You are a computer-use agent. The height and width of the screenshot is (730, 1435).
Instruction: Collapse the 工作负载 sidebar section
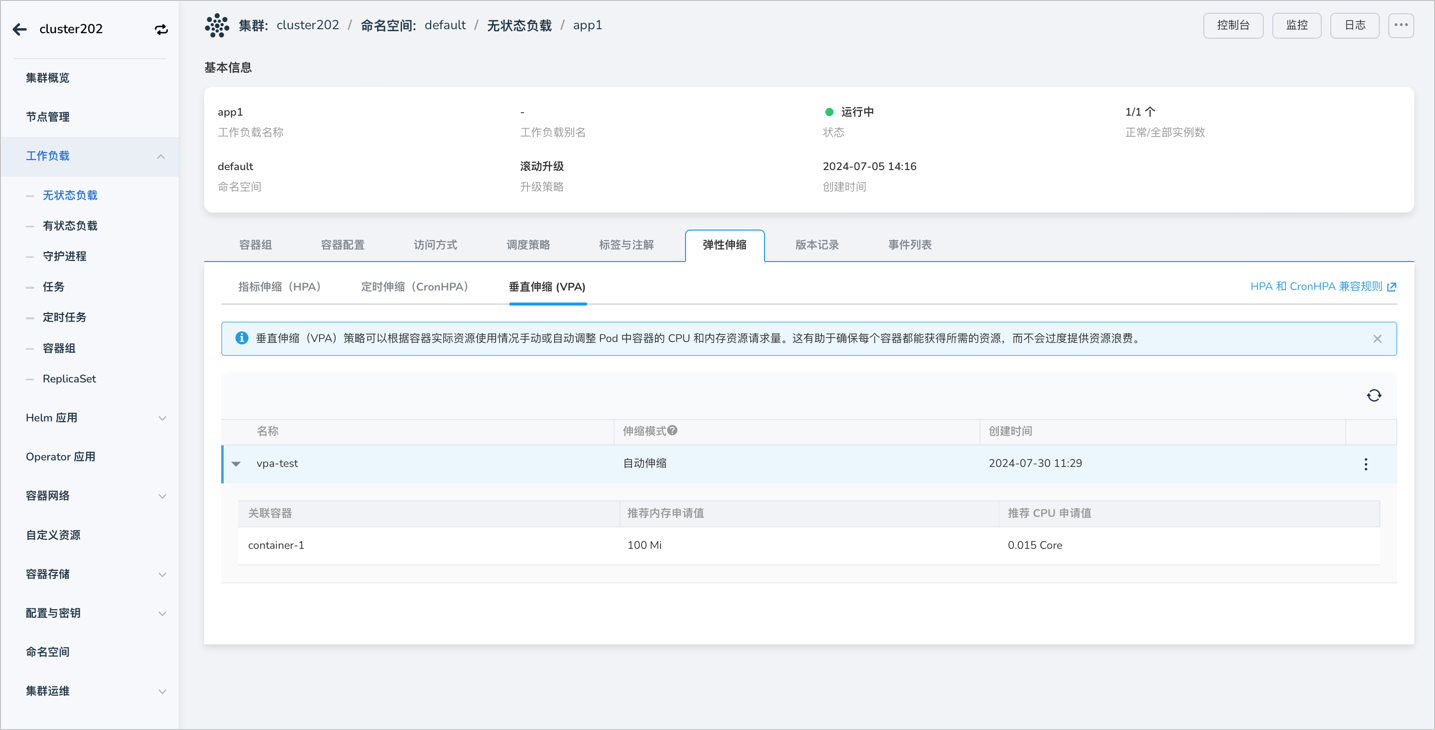pos(161,157)
